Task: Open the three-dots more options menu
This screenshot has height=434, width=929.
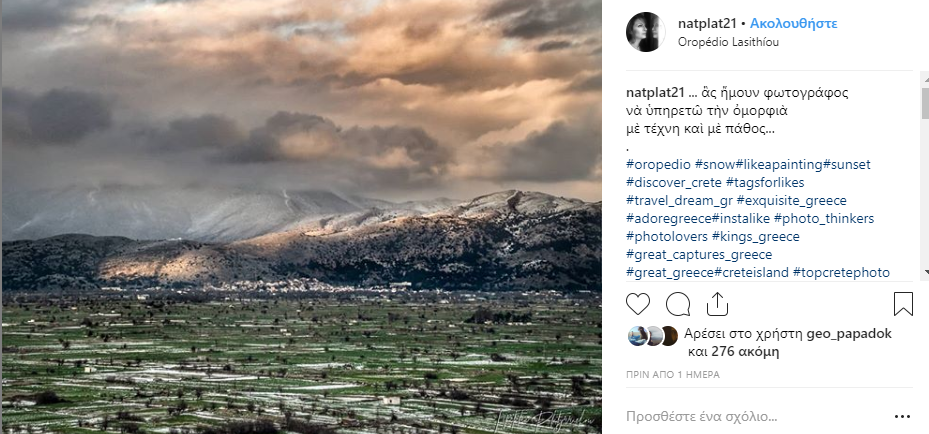Action: pyautogui.click(x=902, y=417)
